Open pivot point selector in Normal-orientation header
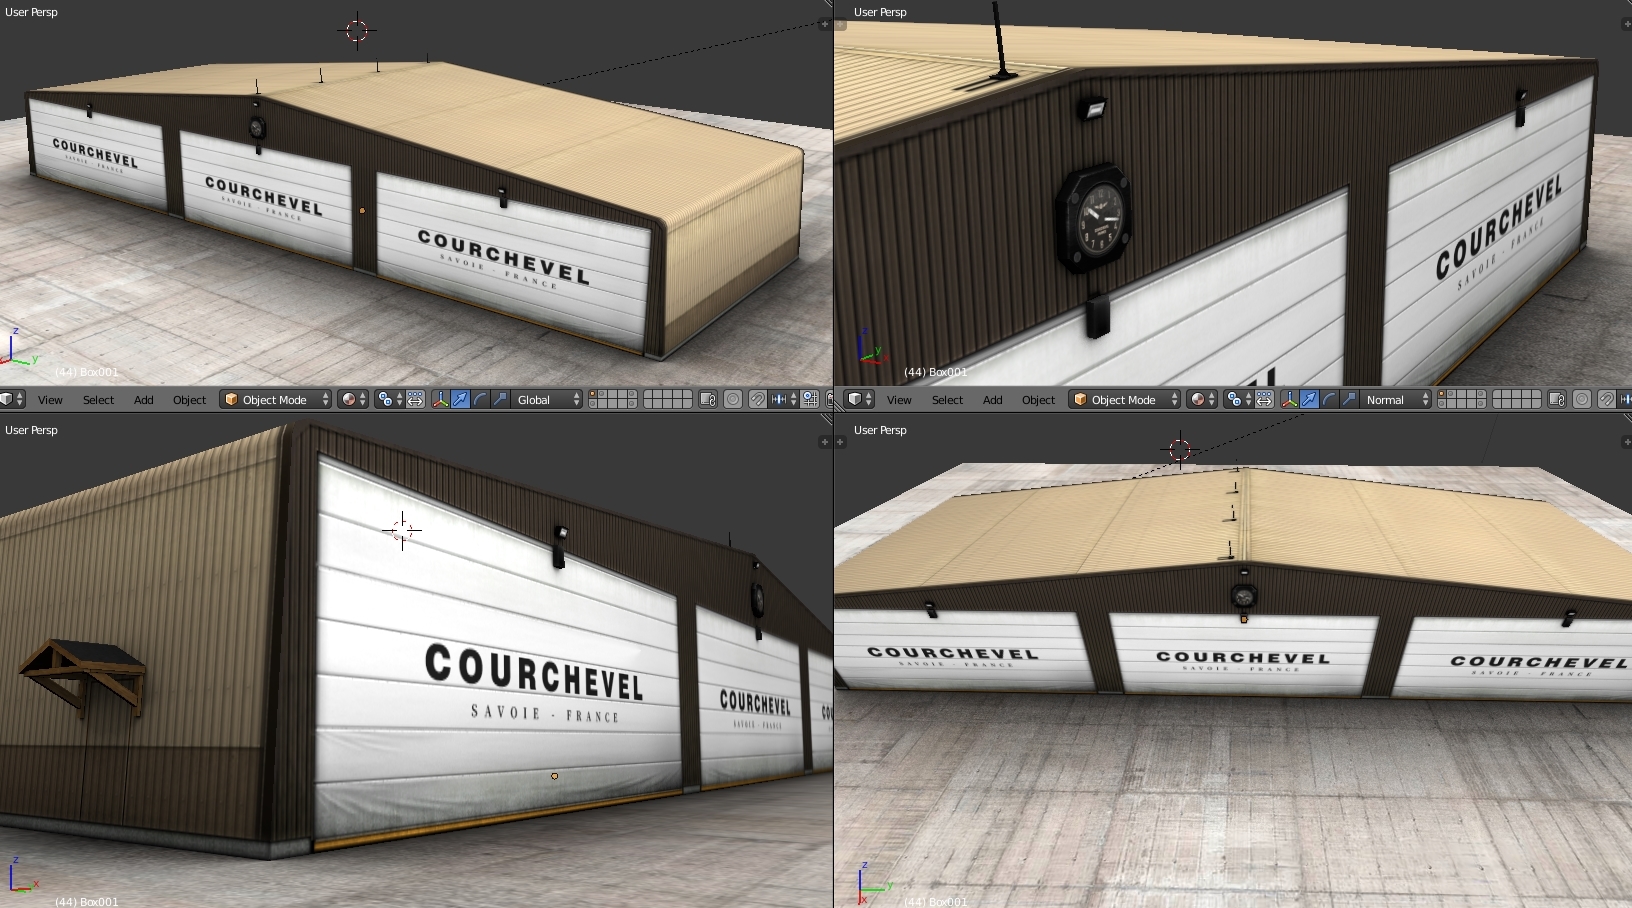1632x908 pixels. pyautogui.click(x=1239, y=399)
